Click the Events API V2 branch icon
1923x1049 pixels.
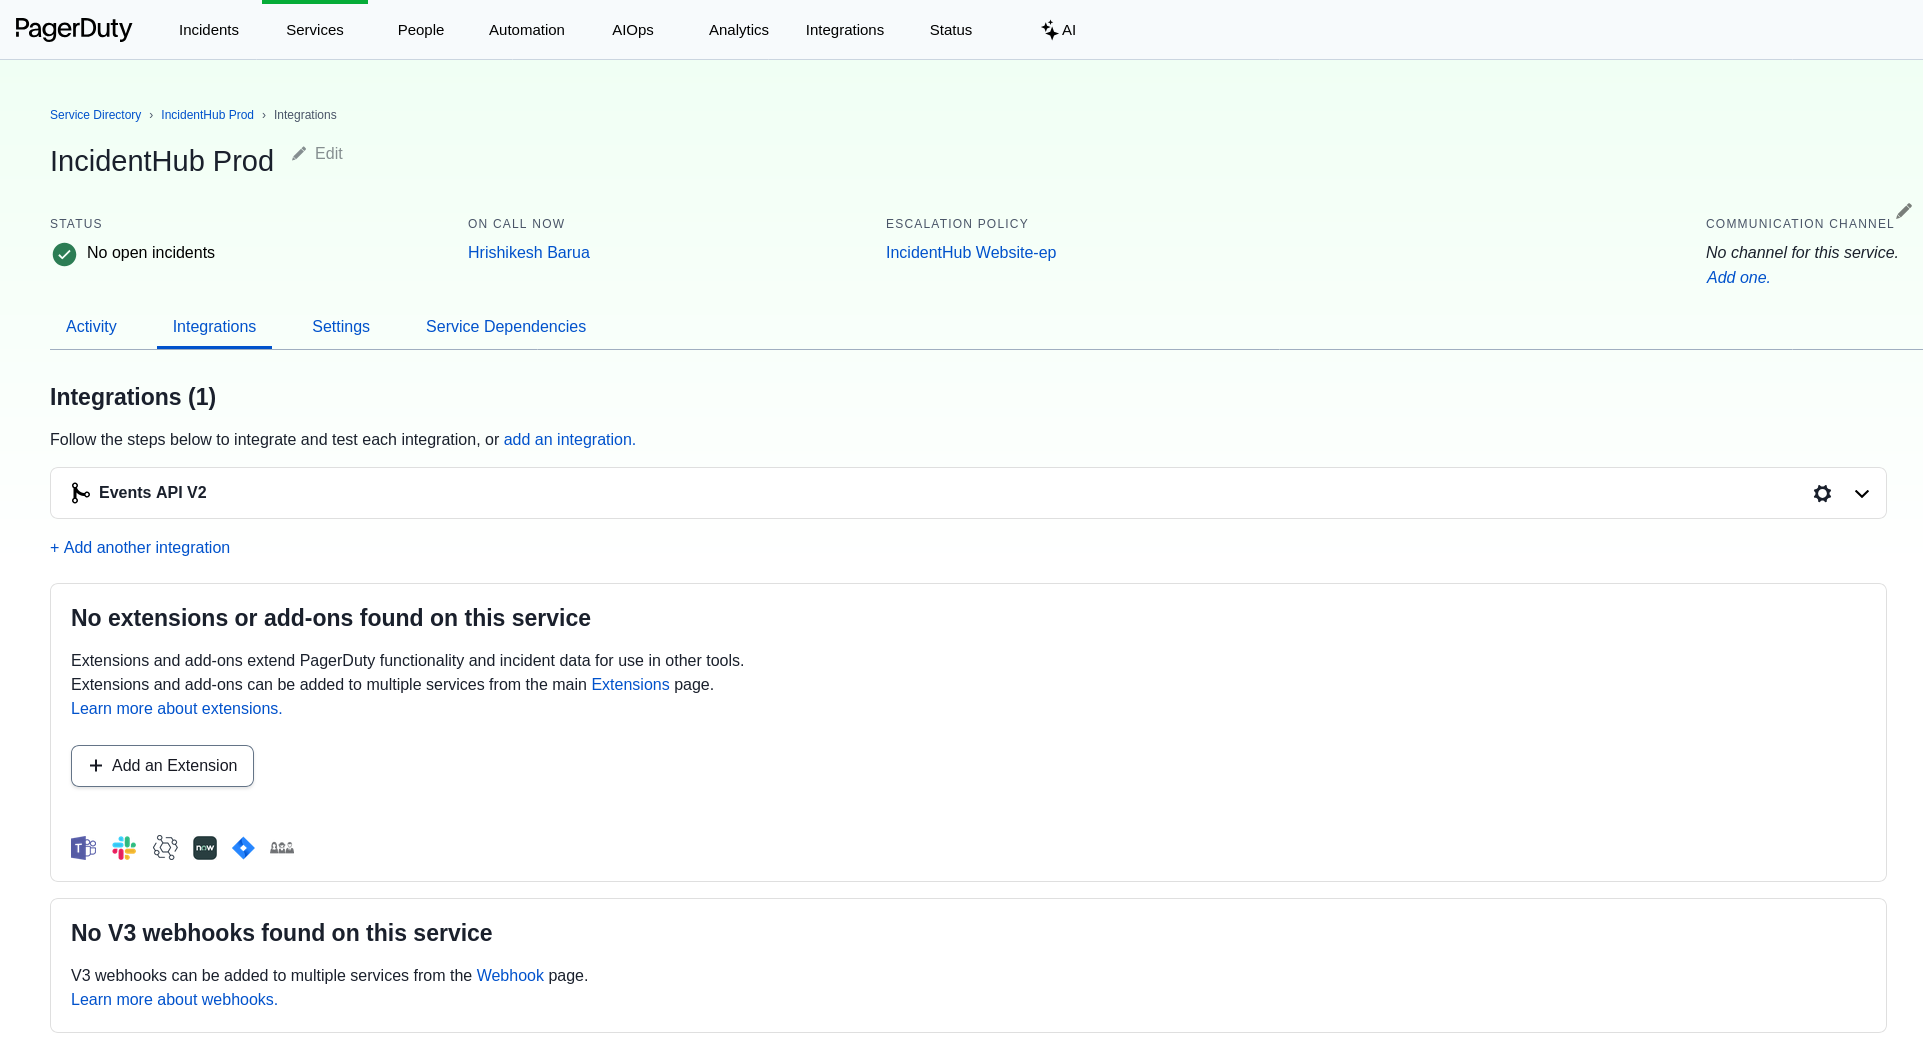tap(80, 493)
